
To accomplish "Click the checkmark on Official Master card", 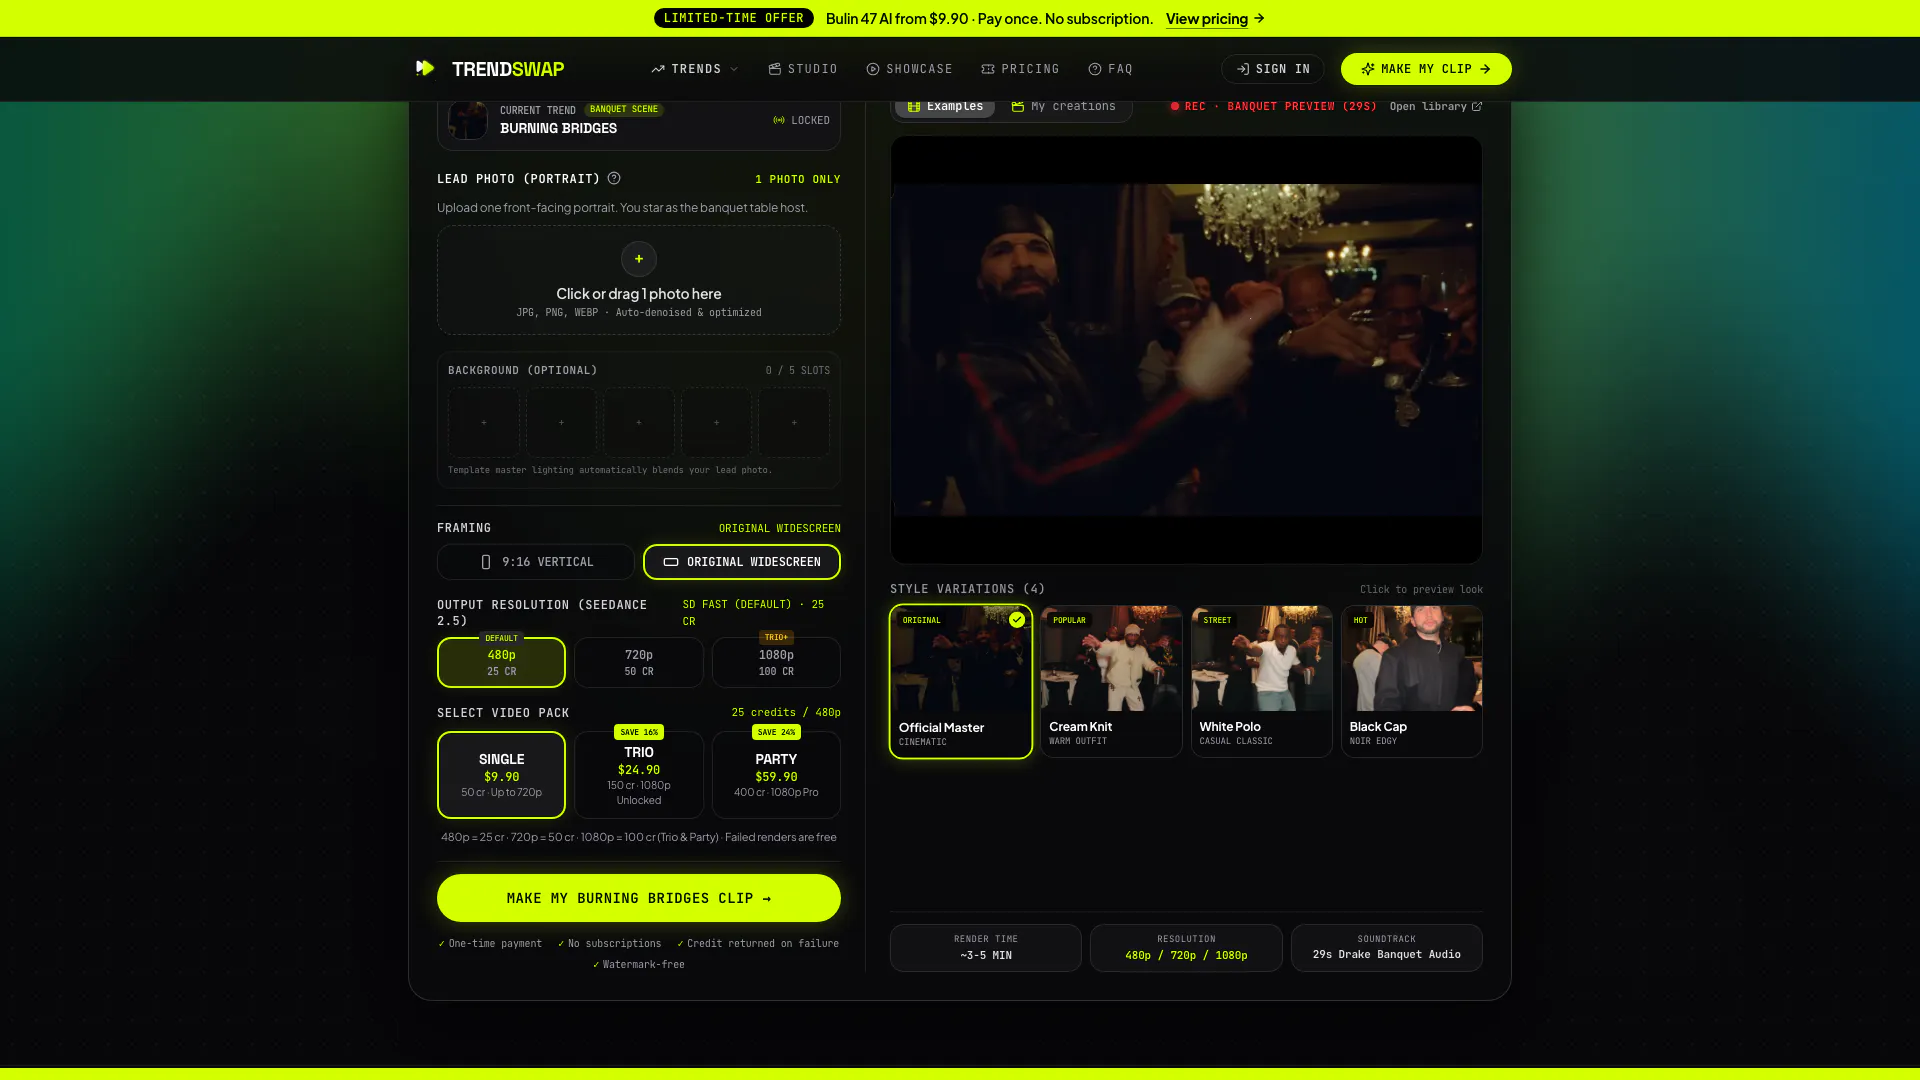I will (x=1017, y=620).
